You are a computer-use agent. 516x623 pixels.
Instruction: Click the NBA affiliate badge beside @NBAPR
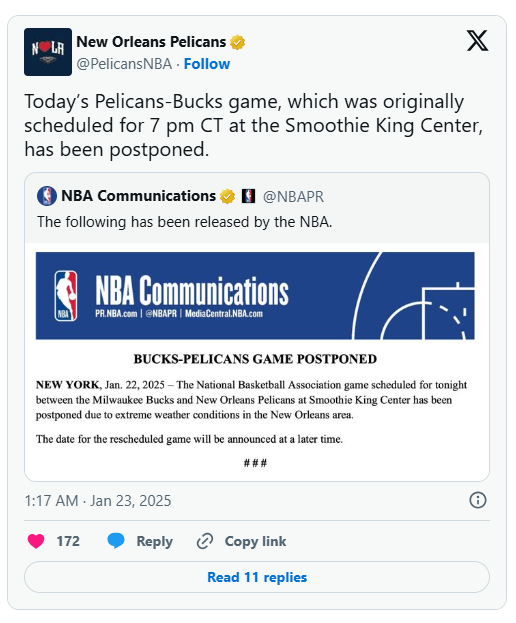click(249, 196)
